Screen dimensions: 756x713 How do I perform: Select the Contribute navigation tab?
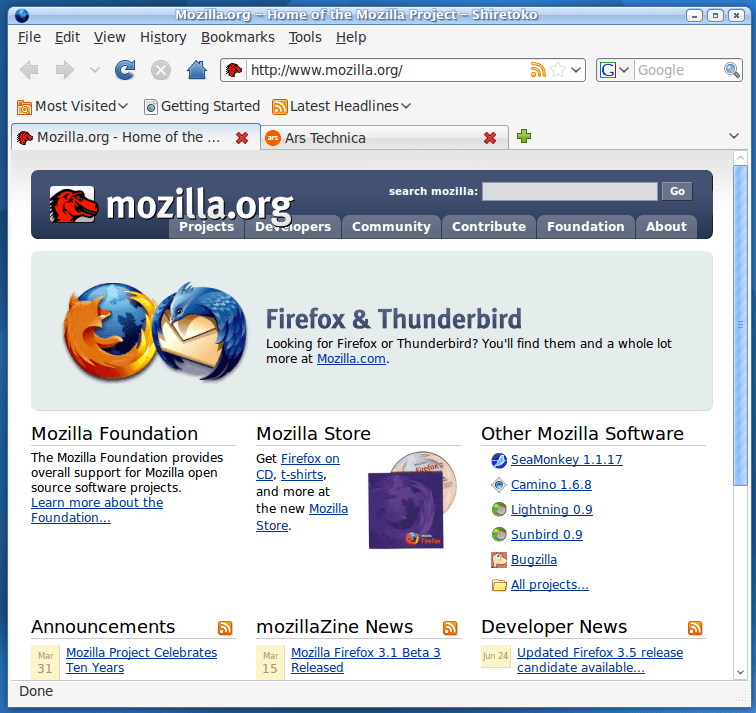[x=489, y=227]
